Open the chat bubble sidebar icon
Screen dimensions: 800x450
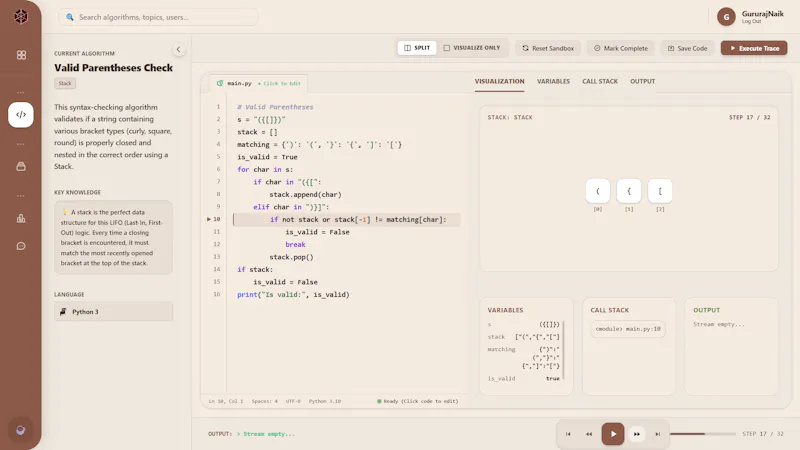tap(21, 246)
